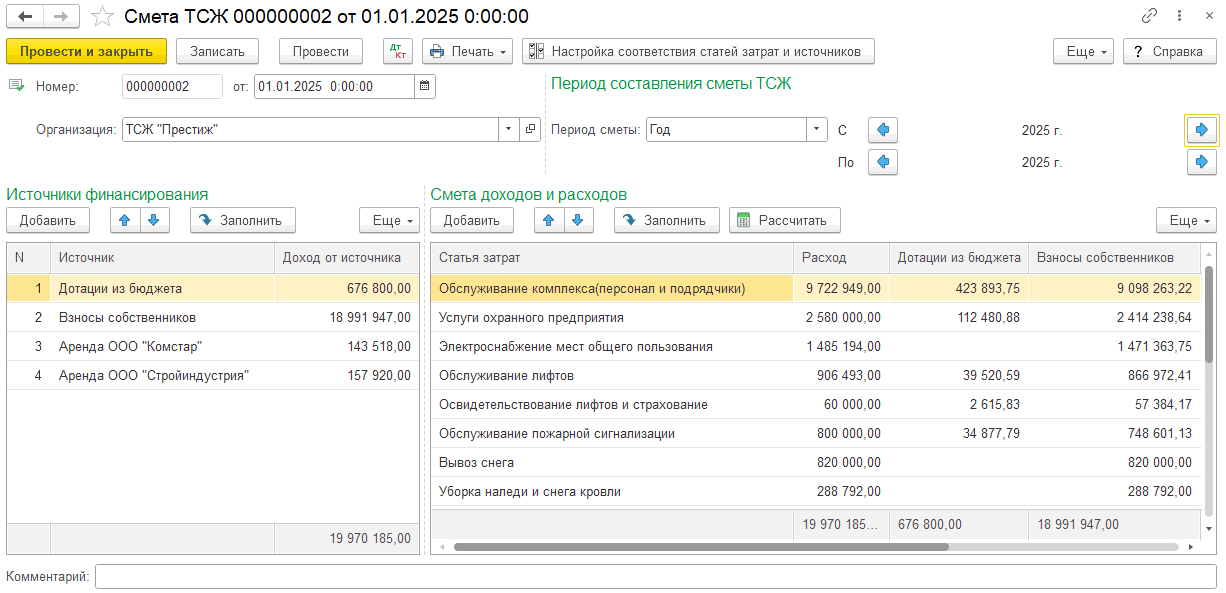Open Еще menu in Источники финансирования
The image size is (1226, 593).
click(x=389, y=220)
